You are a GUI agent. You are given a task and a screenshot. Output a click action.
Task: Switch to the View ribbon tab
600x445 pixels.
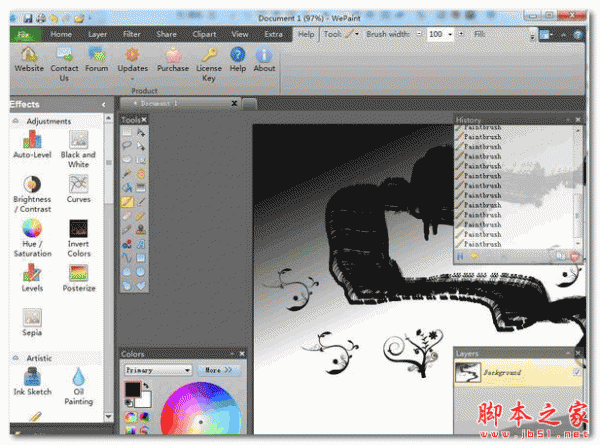coord(240,34)
